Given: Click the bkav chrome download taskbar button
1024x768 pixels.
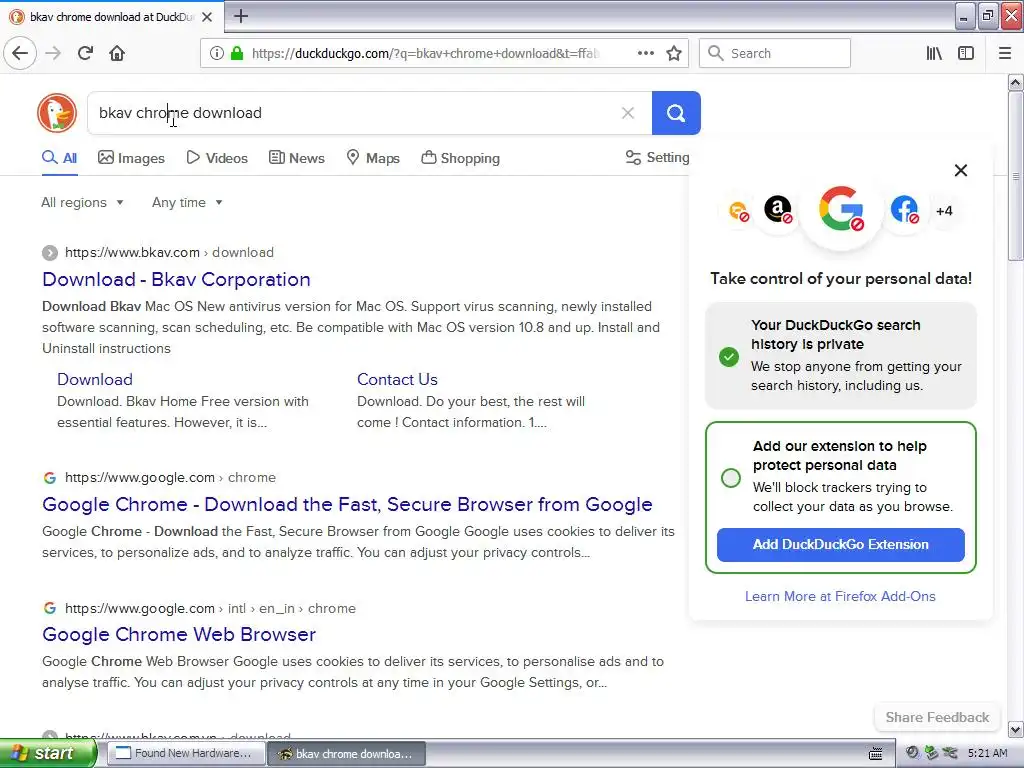Looking at the screenshot, I should (347, 754).
